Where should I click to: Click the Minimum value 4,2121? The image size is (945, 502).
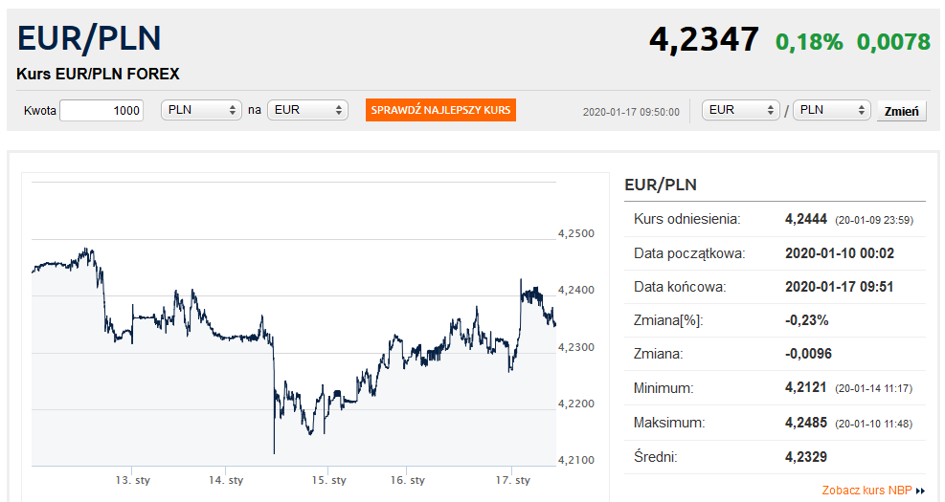[806, 387]
